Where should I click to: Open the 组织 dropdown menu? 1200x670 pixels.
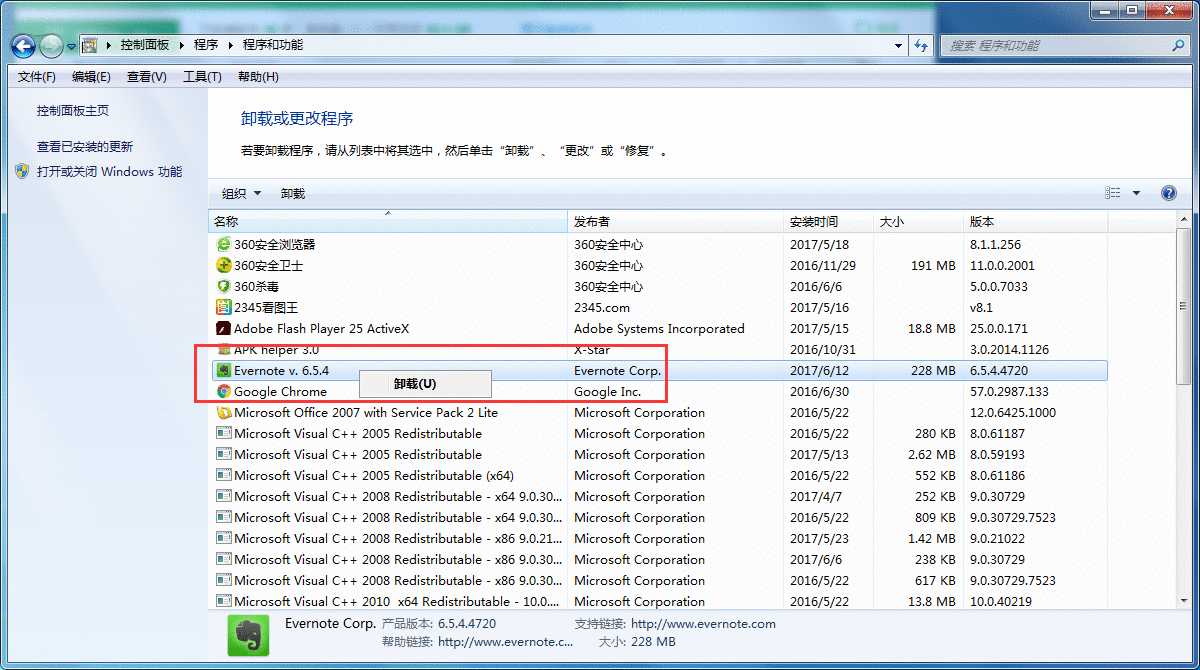pos(241,194)
